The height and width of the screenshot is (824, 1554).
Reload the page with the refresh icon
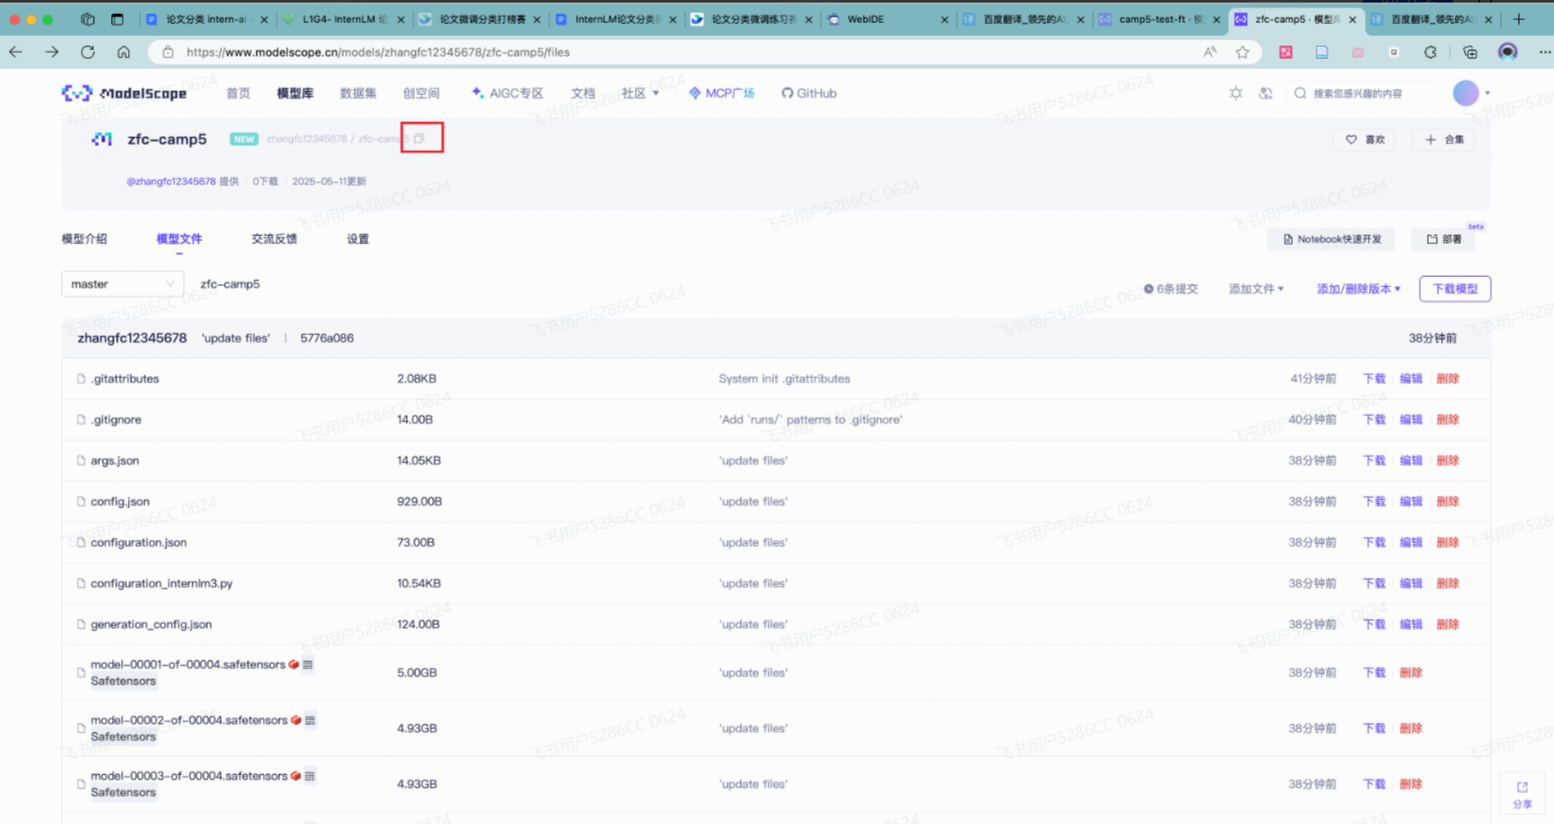click(88, 52)
